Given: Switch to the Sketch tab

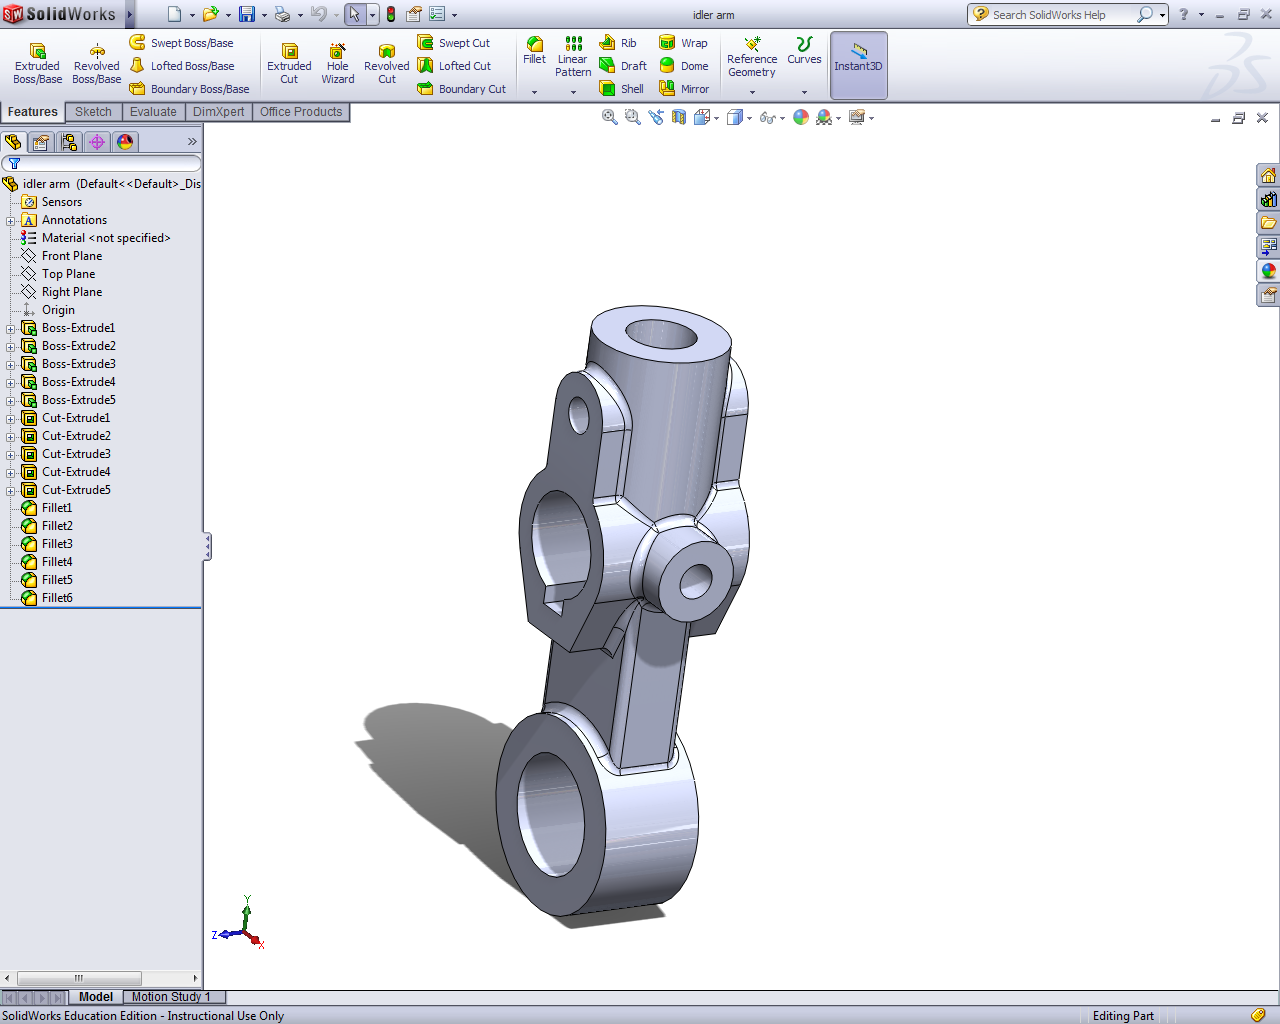Looking at the screenshot, I should coord(93,112).
